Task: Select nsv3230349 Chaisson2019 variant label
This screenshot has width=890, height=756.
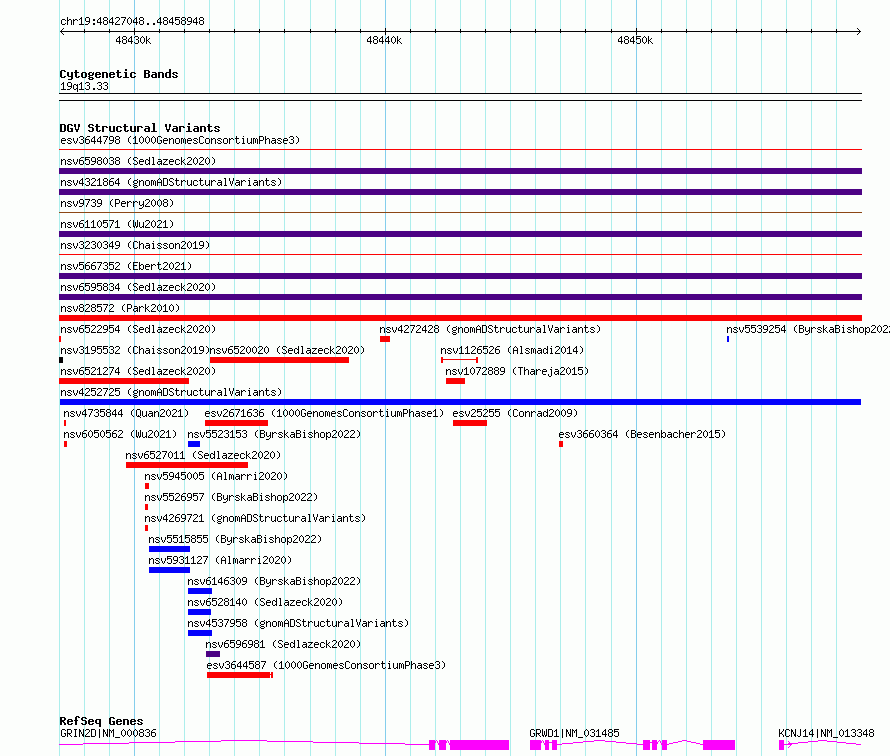Action: coord(135,245)
